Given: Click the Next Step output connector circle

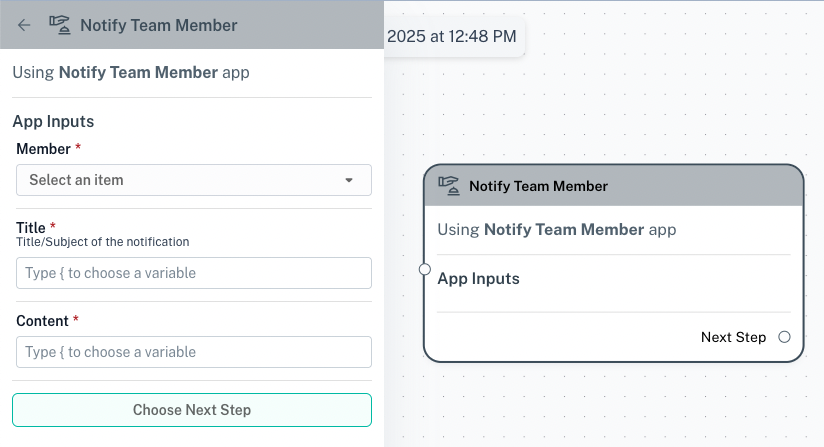Looking at the screenshot, I should (x=784, y=337).
